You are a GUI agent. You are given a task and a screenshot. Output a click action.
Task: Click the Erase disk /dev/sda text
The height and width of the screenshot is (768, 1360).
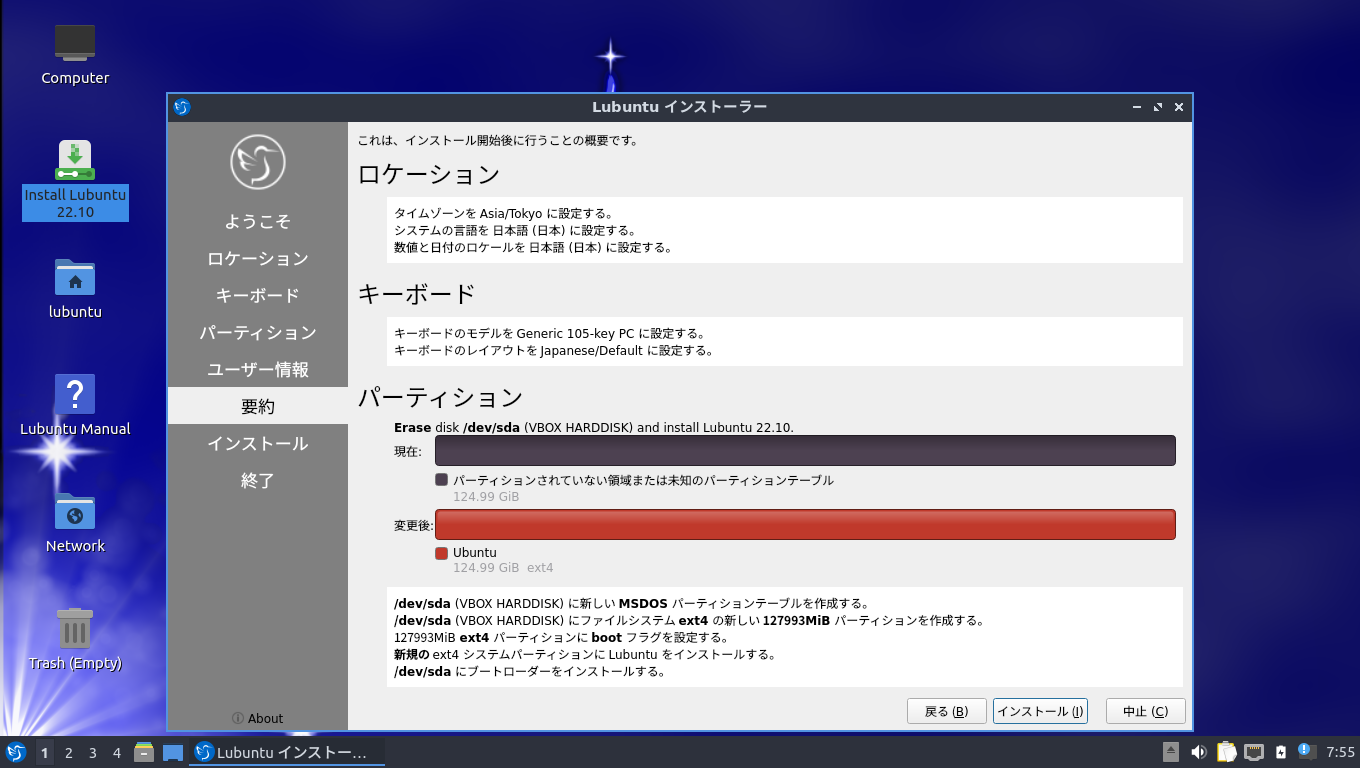[594, 427]
